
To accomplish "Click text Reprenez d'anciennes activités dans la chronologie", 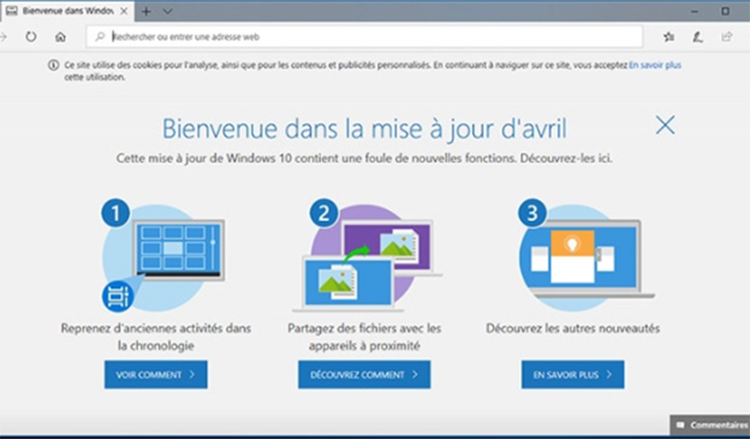I will point(156,337).
